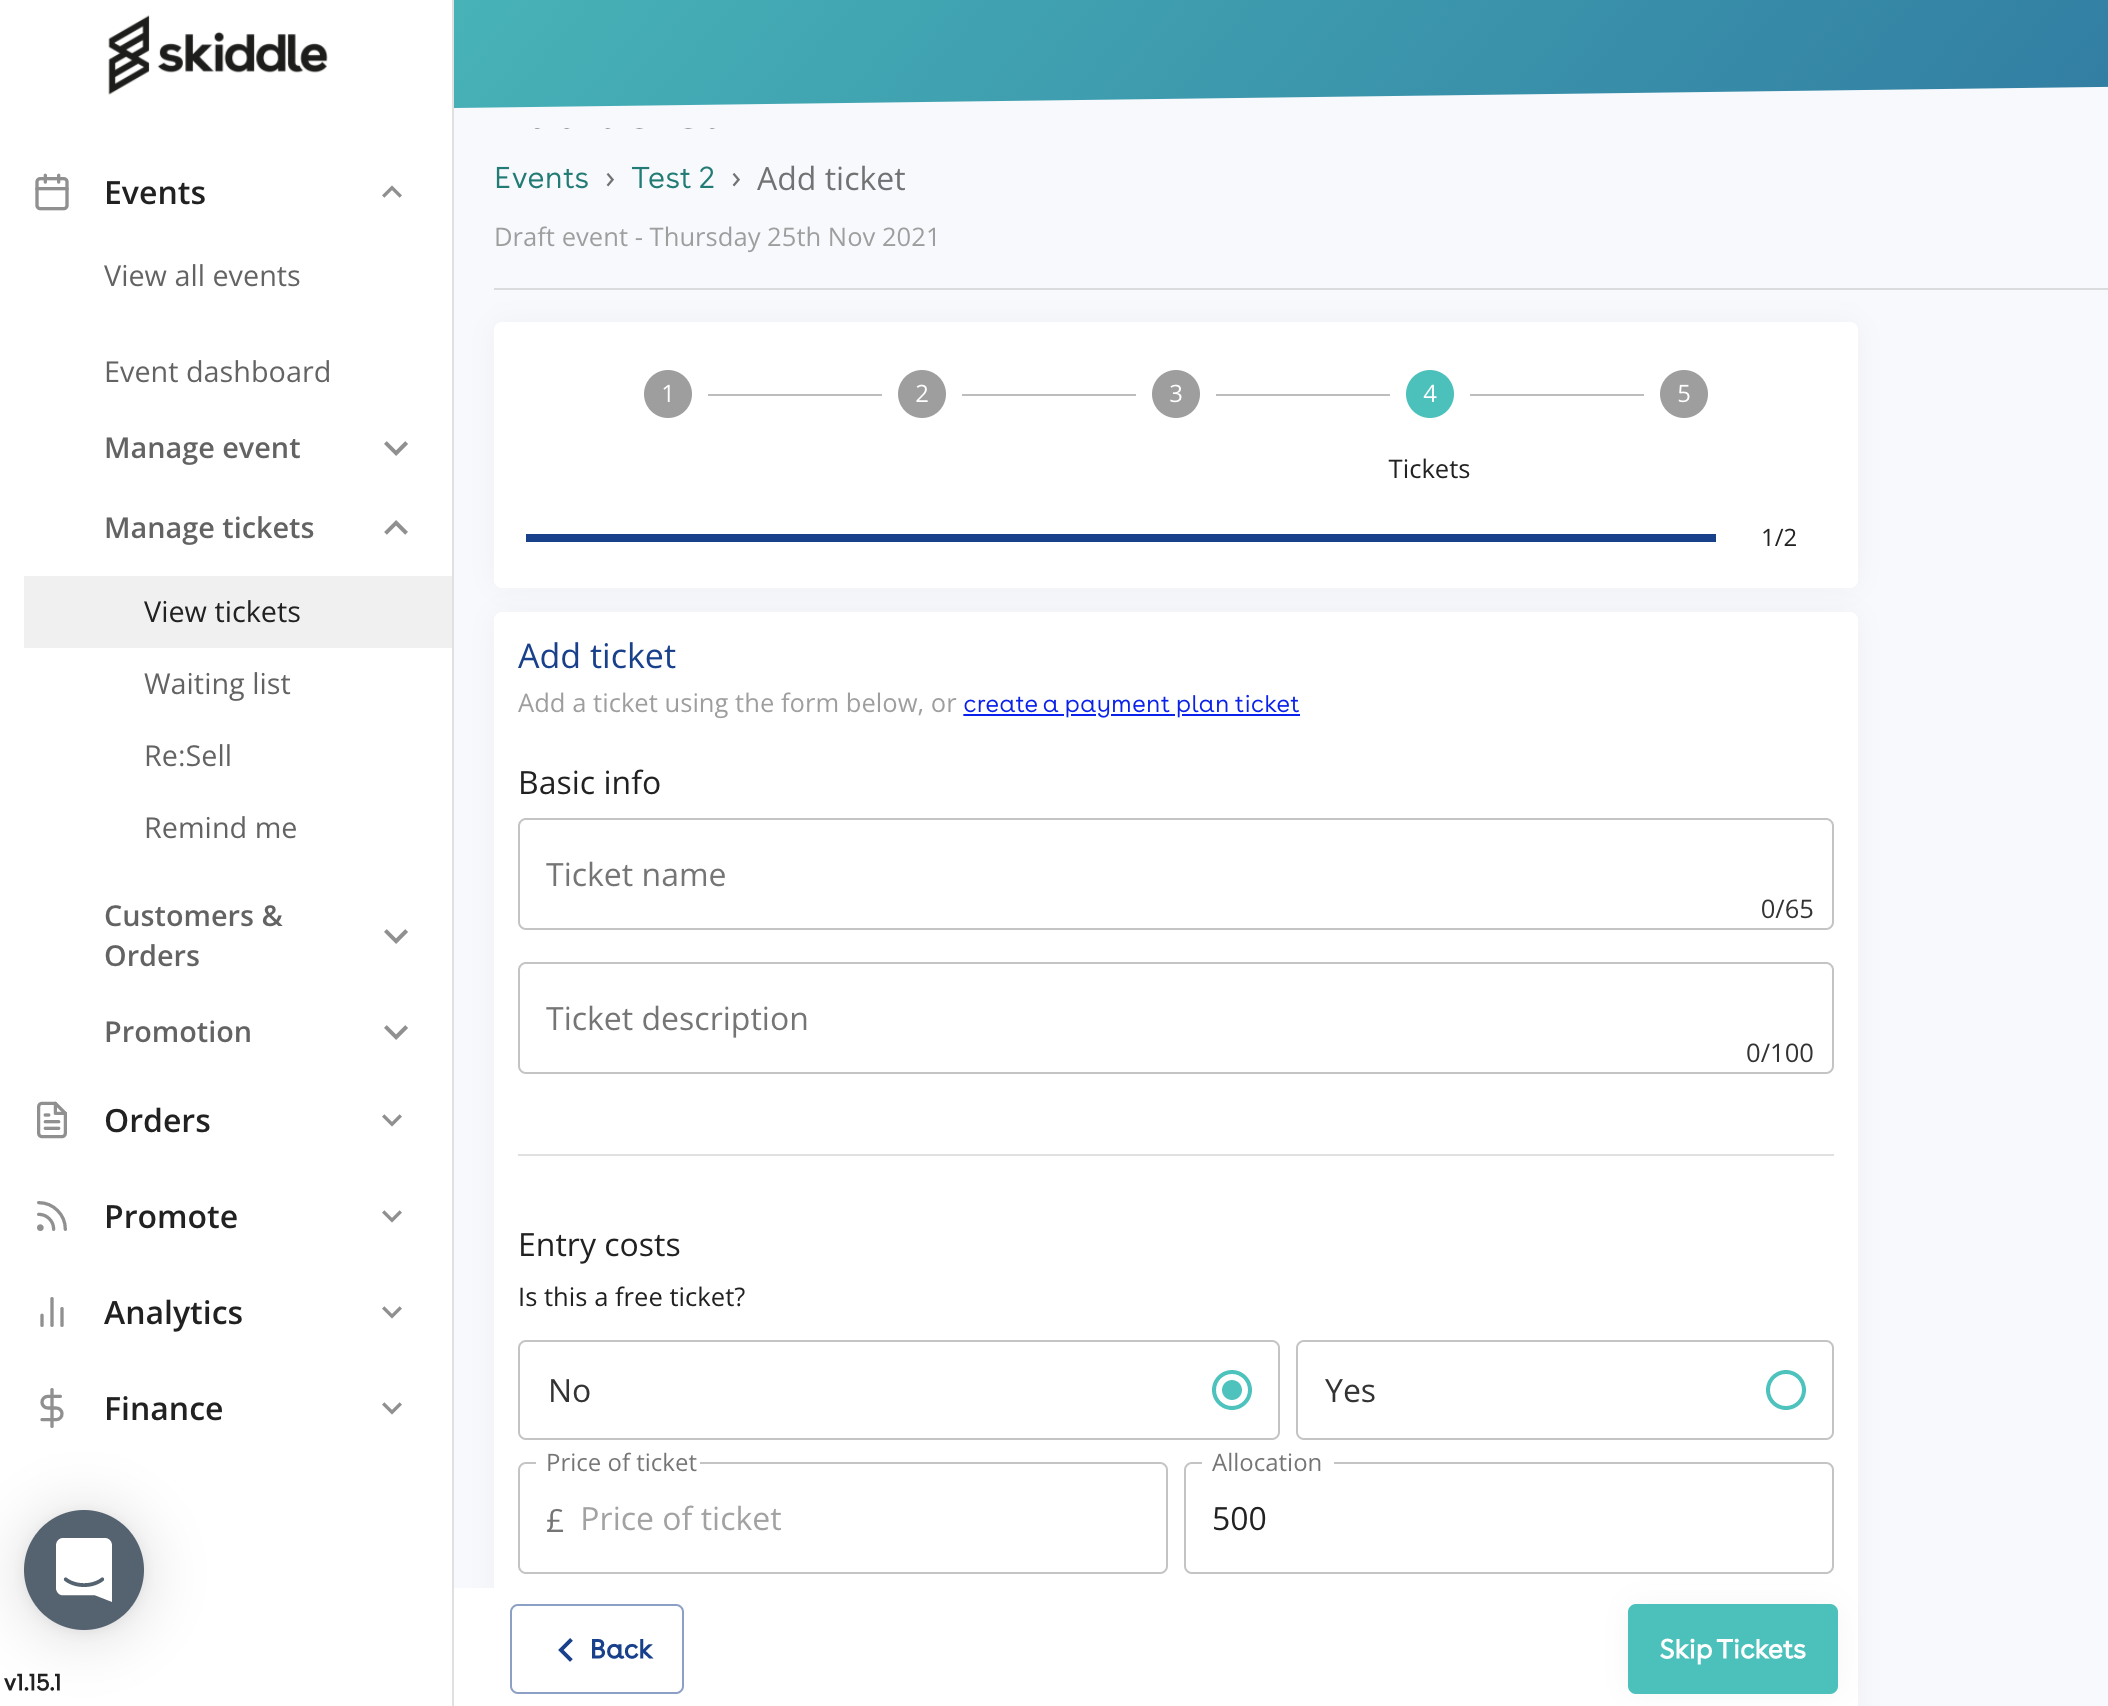Click the Orders document icon
This screenshot has height=1706, width=2108.
pos(52,1120)
